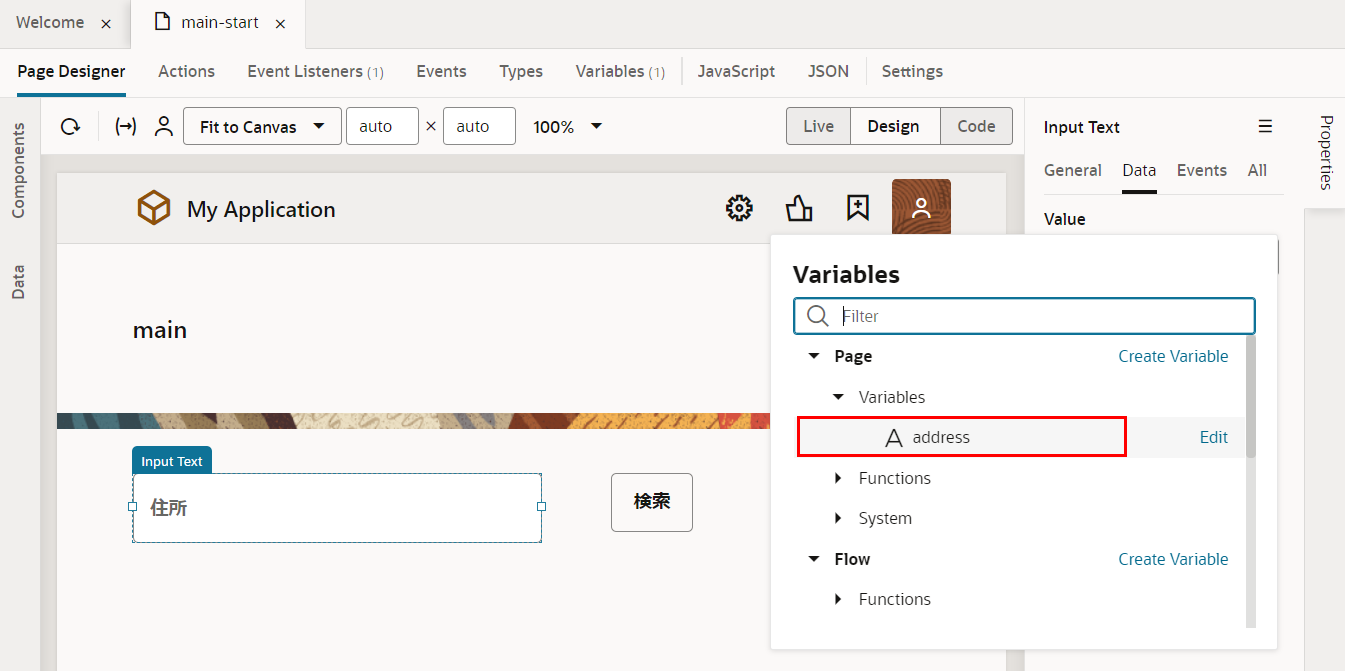1345x671 pixels.
Task: Open the Input Text properties menu icon
Action: point(1265,127)
